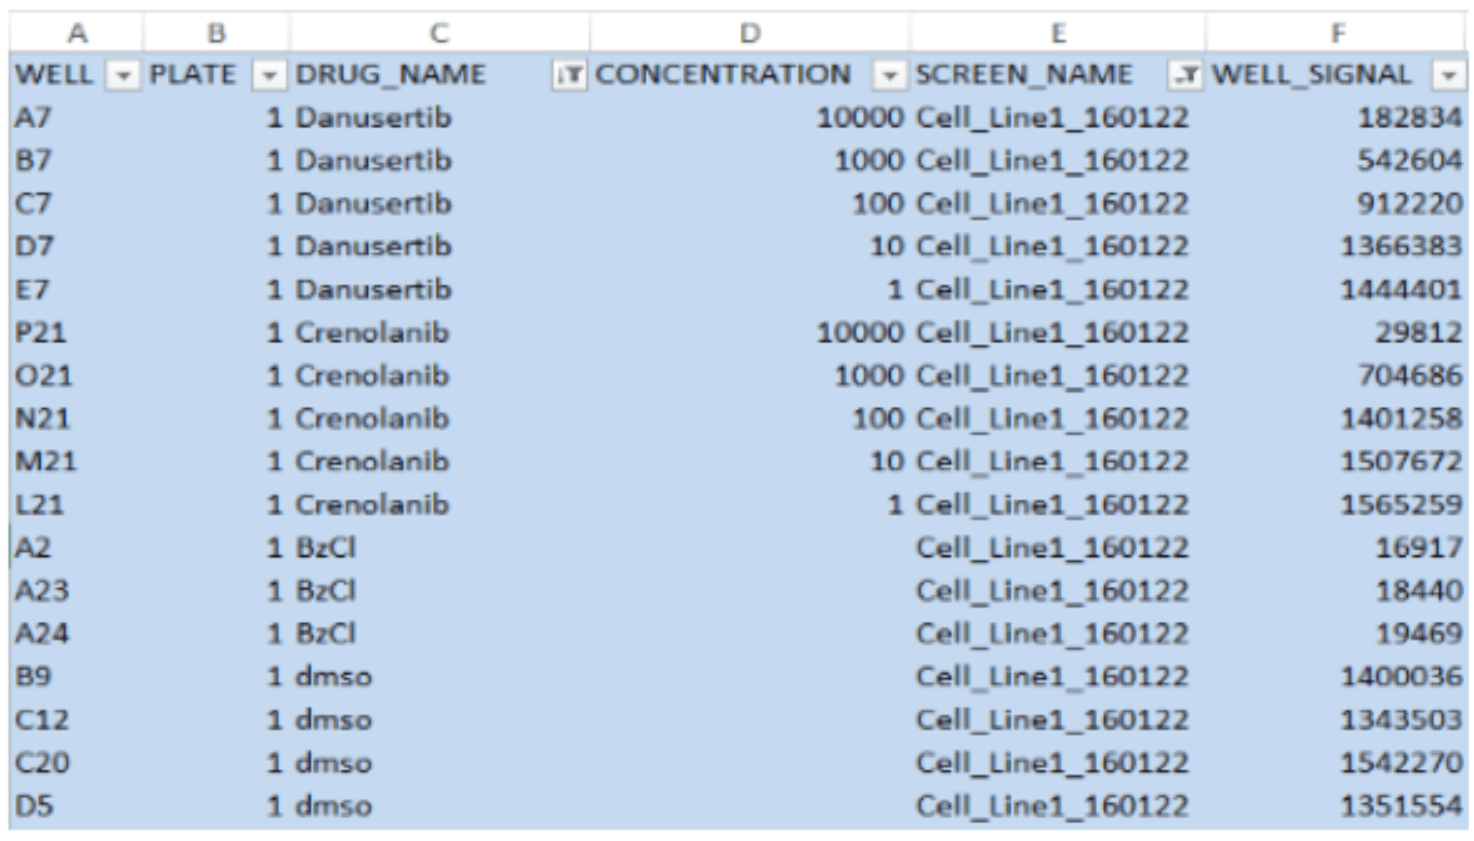Click the signal value 29812
Screen dimensions: 1474x841
tap(1417, 333)
